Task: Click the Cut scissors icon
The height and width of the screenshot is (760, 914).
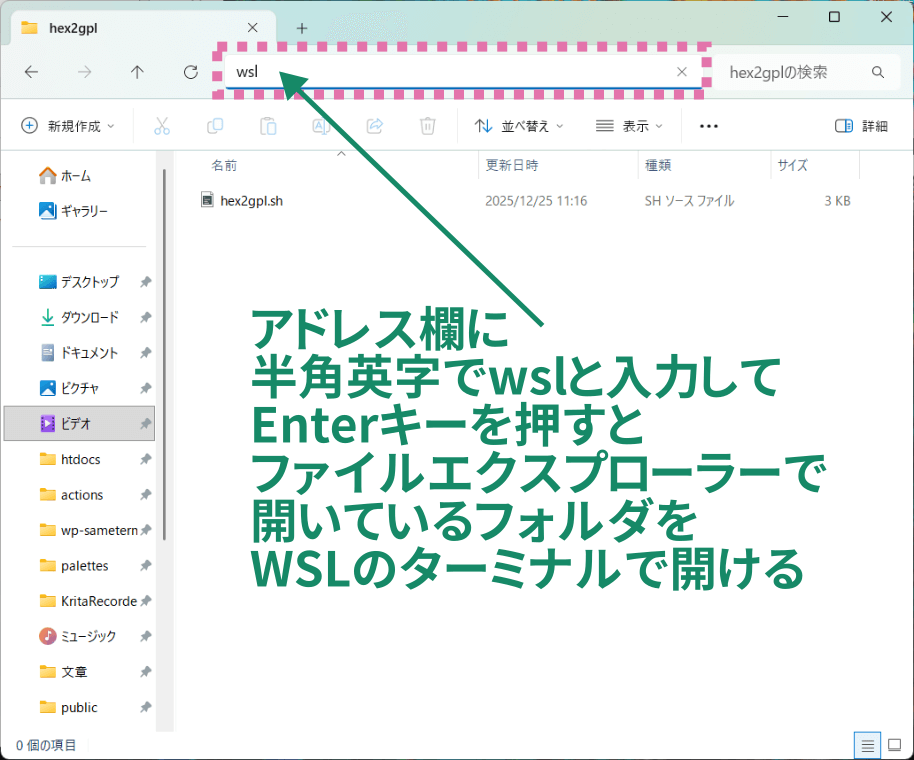Action: point(161,126)
